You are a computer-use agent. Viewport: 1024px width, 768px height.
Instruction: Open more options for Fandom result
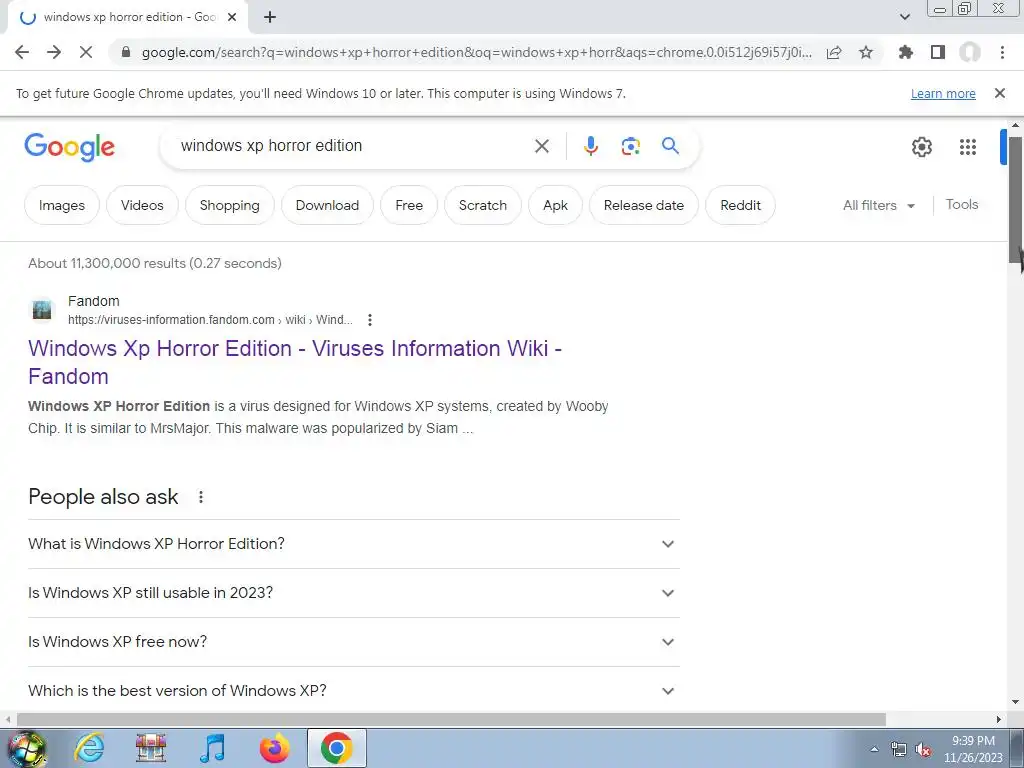click(x=370, y=320)
